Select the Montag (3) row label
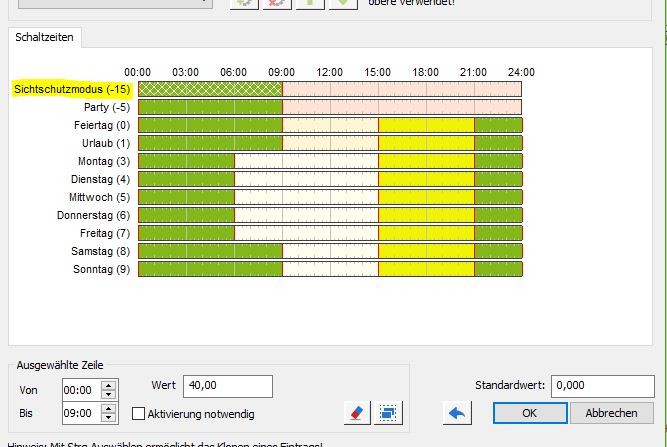Image resolution: width=667 pixels, height=447 pixels. coord(104,162)
